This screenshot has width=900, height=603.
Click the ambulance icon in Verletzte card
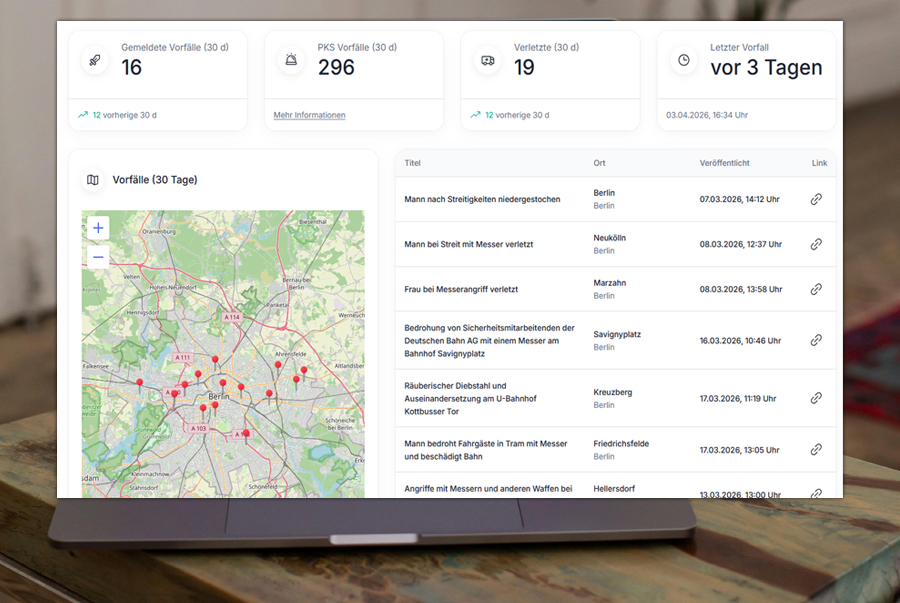(488, 60)
